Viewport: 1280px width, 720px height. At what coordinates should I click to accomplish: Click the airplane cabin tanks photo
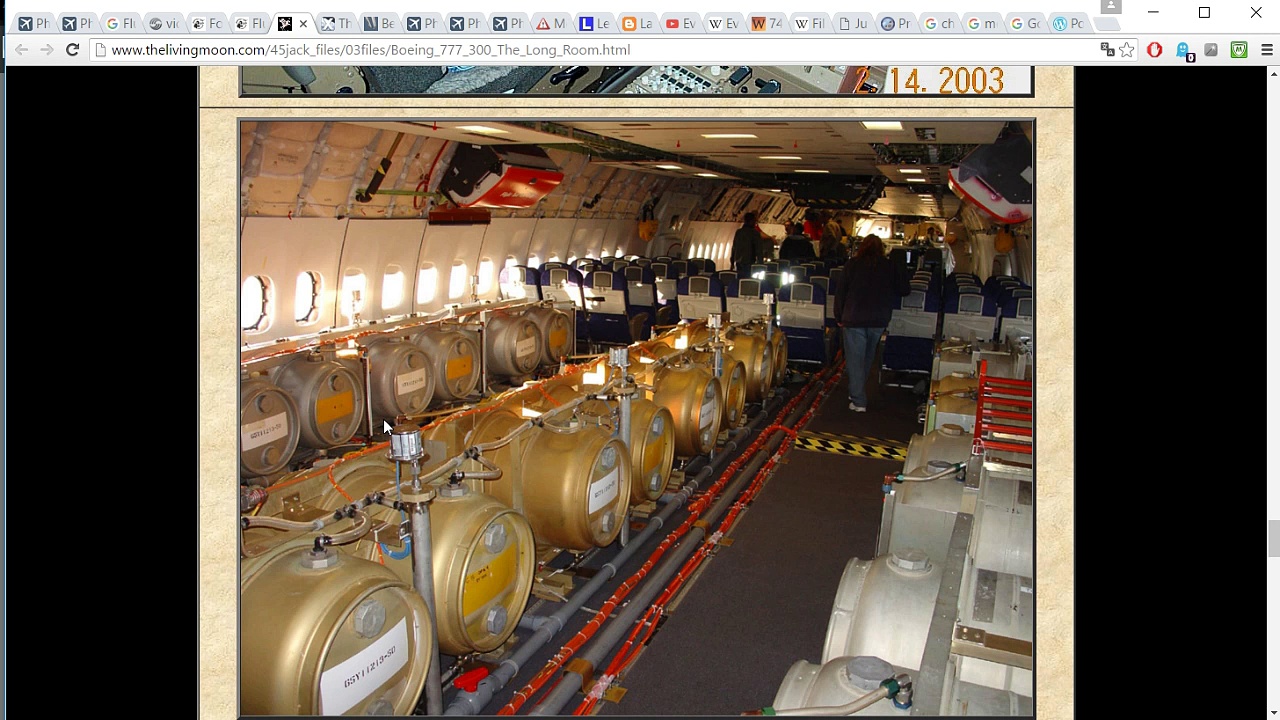pos(636,417)
